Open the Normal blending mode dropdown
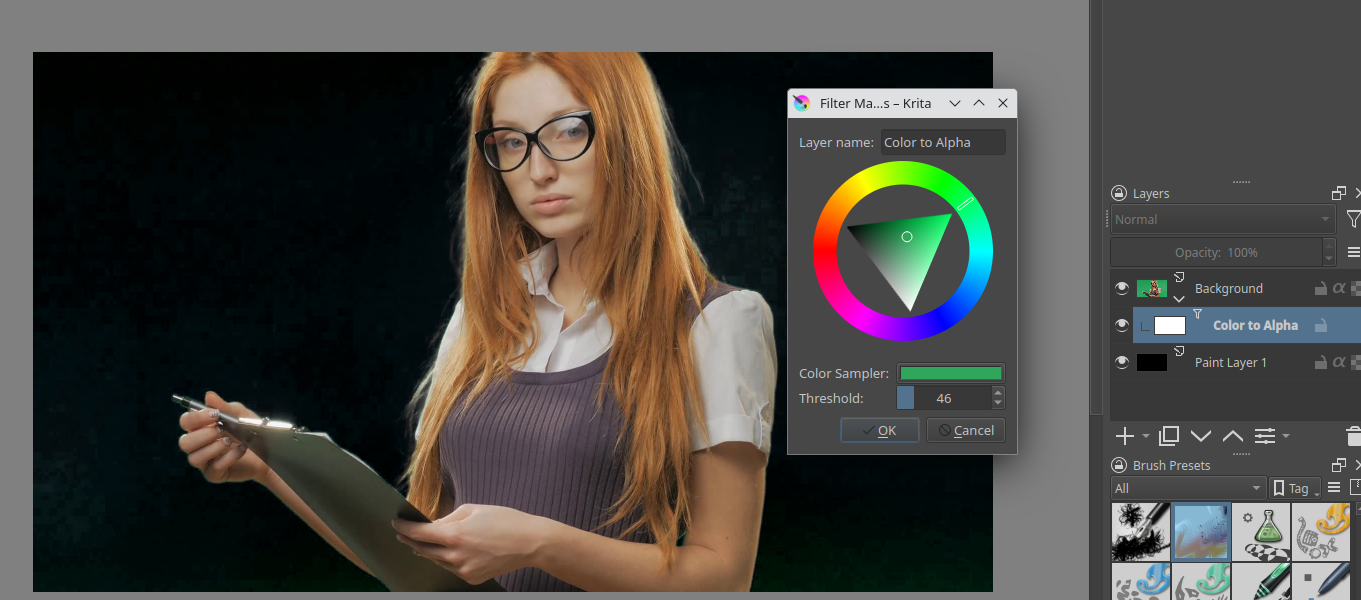The width and height of the screenshot is (1361, 600). (1223, 219)
